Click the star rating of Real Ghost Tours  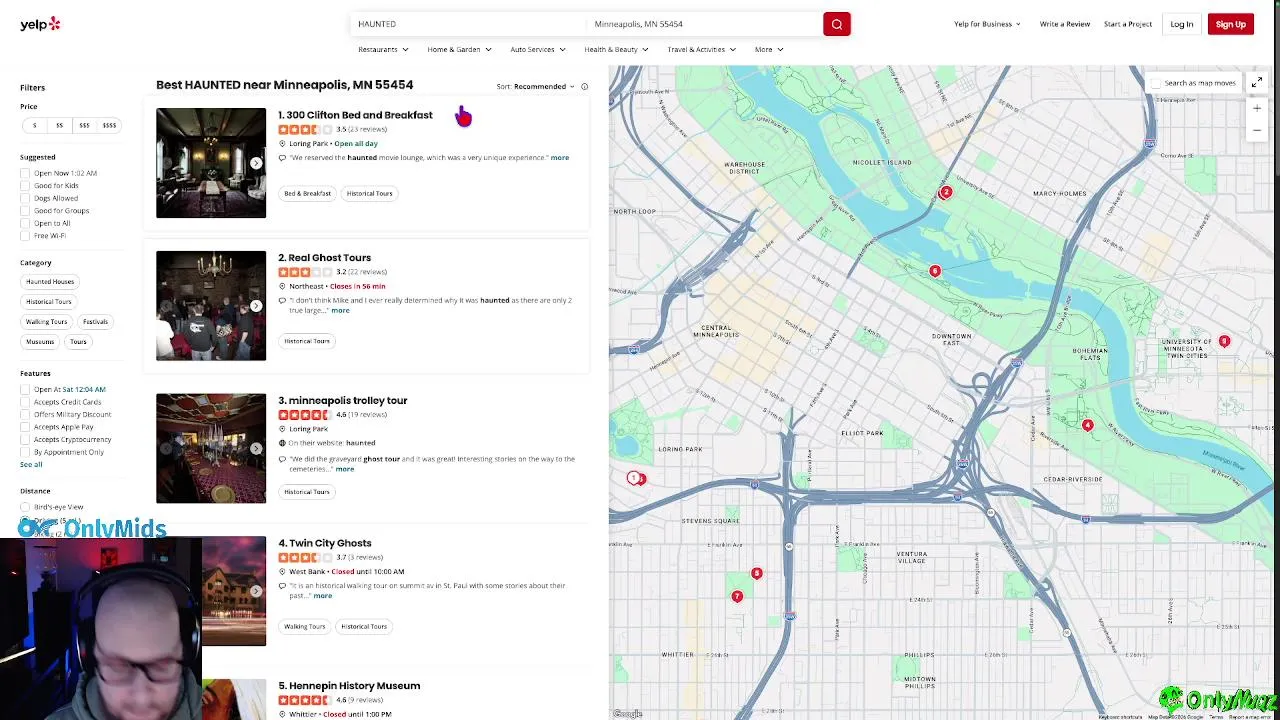[x=305, y=272]
